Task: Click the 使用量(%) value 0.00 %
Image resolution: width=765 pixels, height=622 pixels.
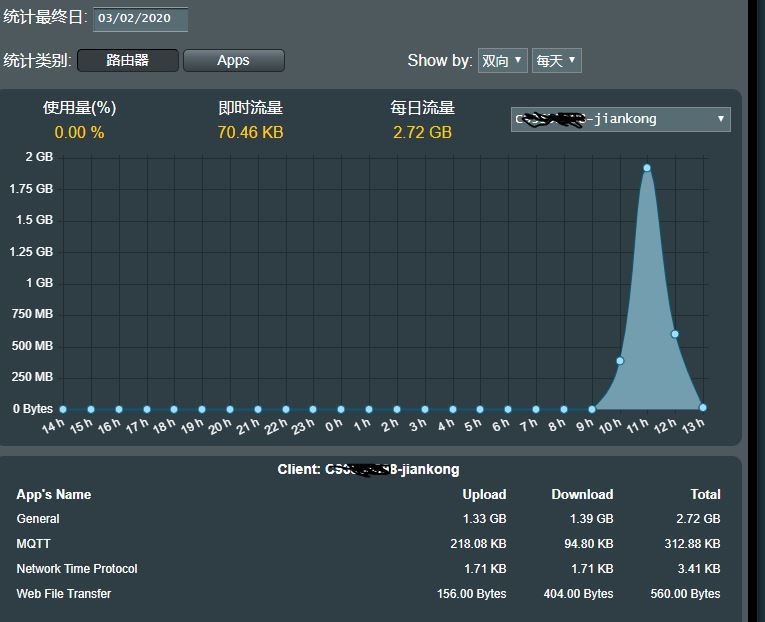Action: point(79,132)
